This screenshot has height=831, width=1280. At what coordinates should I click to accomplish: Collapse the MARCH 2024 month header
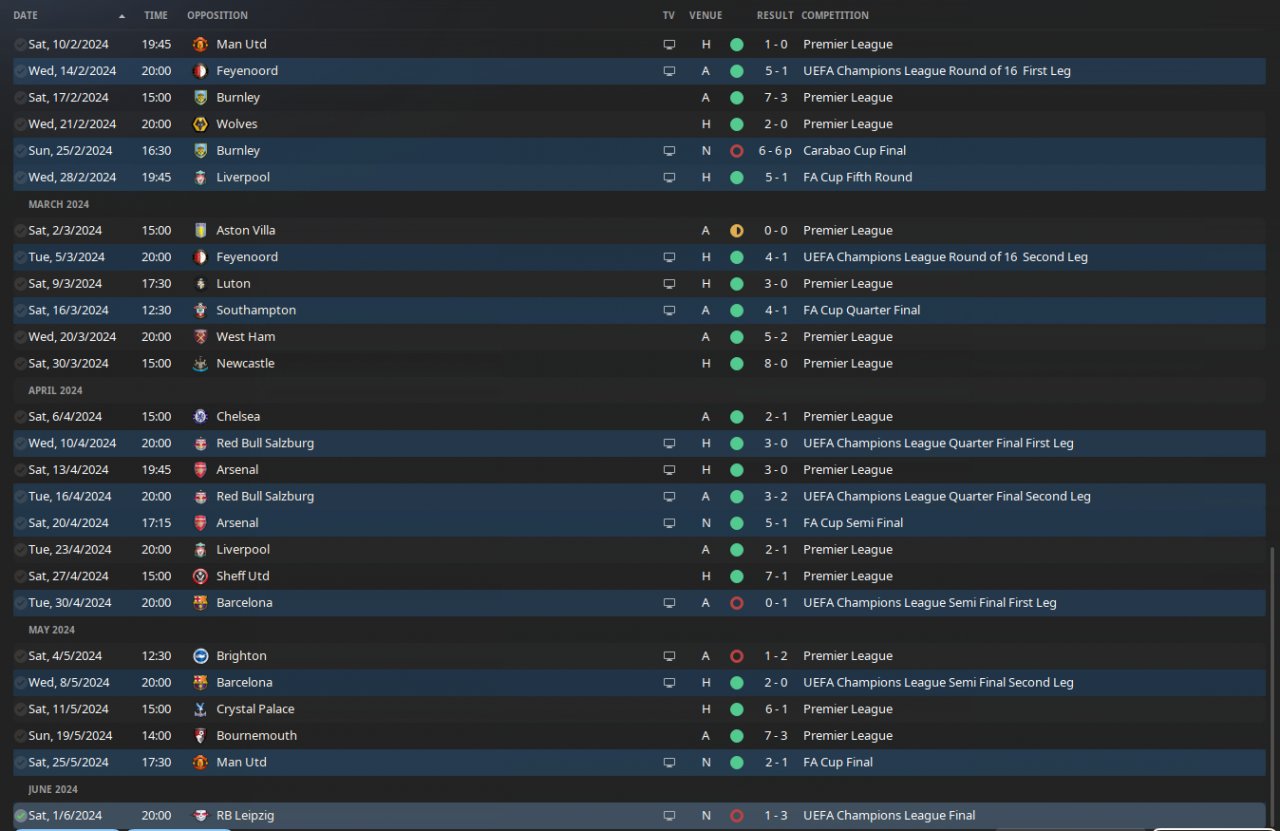click(x=59, y=204)
